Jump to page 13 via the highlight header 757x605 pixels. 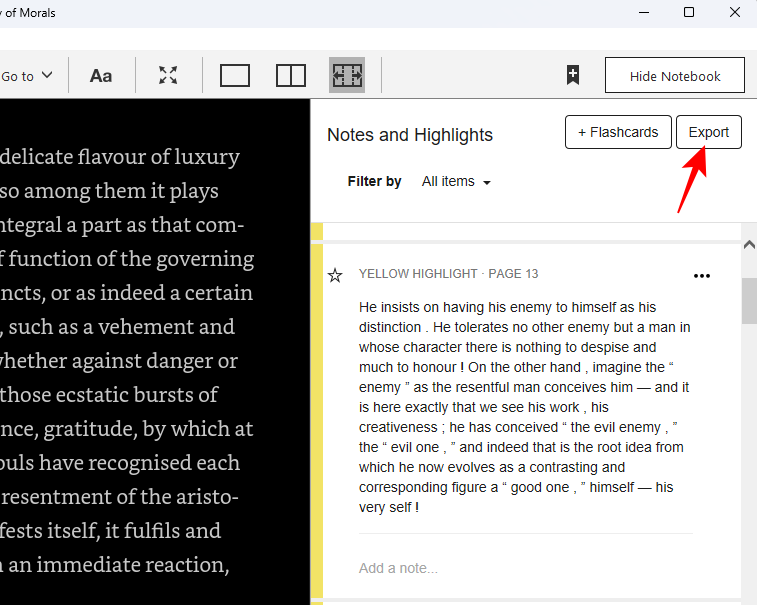click(448, 274)
